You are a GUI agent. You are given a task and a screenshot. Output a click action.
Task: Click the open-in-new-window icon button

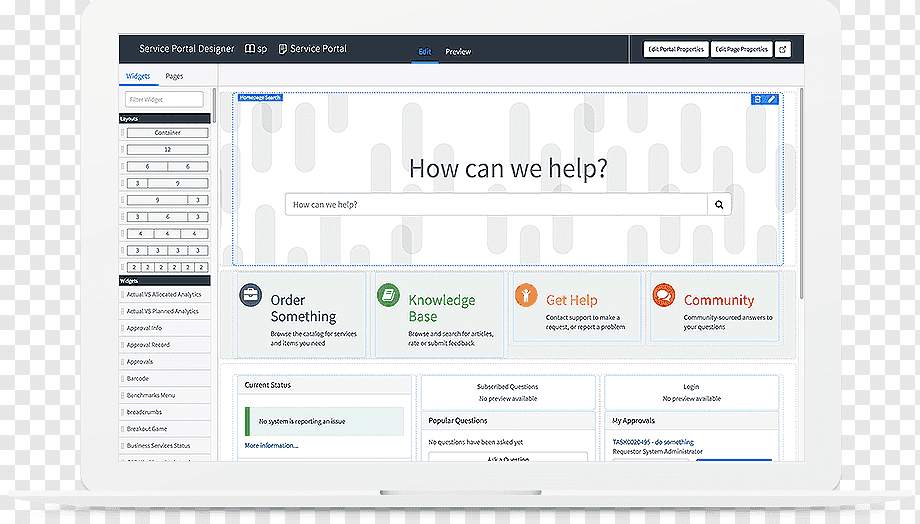coord(783,49)
